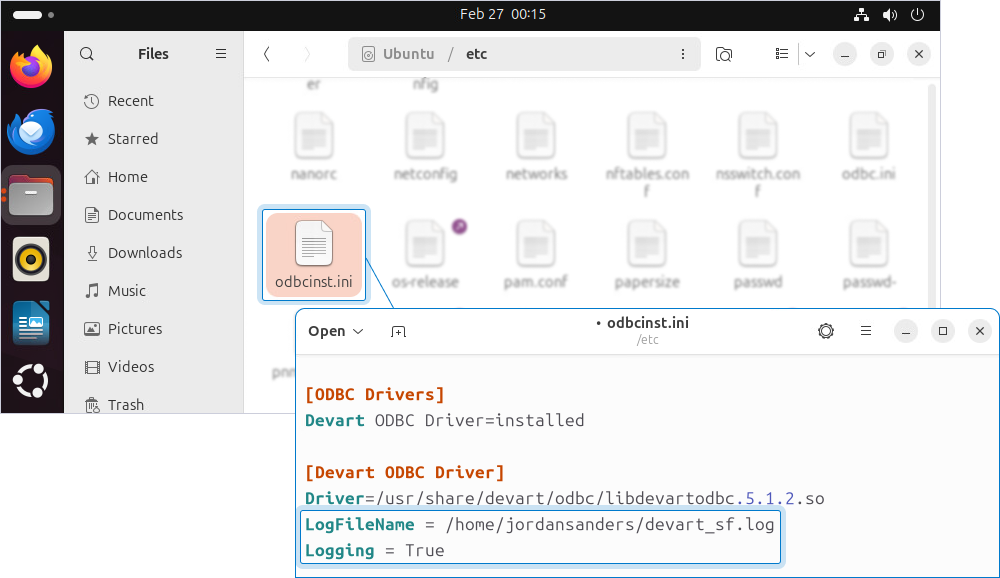Viewport: 1000px width, 578px height.
Task: Open the path bar three-dot menu
Action: [x=682, y=54]
